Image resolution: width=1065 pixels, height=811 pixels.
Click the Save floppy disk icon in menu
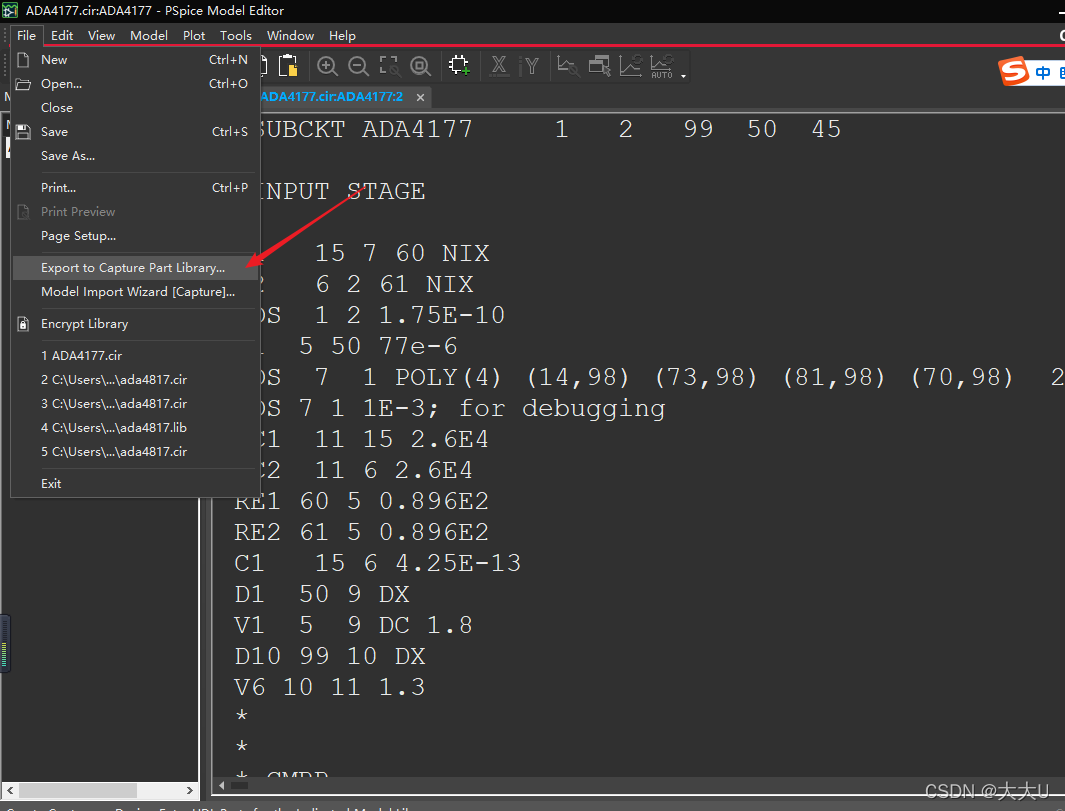point(23,132)
